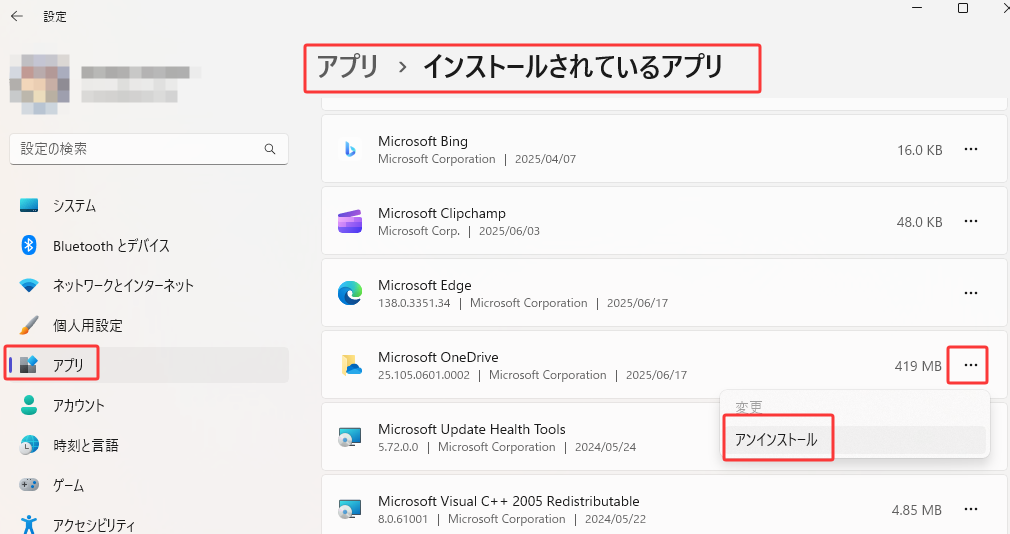This screenshot has height=534, width=1010.
Task: Maximize the 設定 window
Action: [963, 8]
